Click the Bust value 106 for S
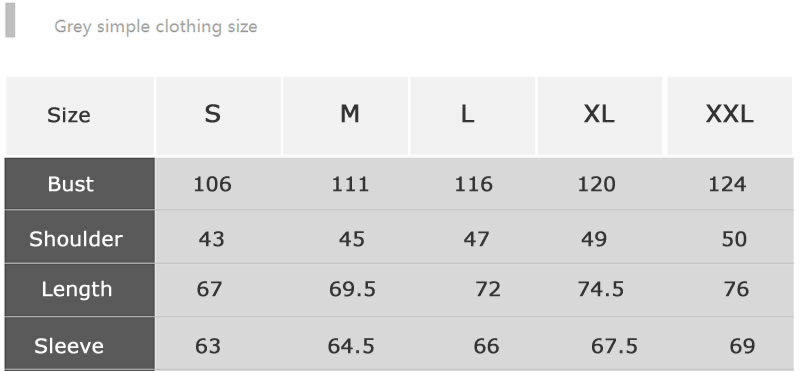The height and width of the screenshot is (371, 800). pyautogui.click(x=212, y=184)
